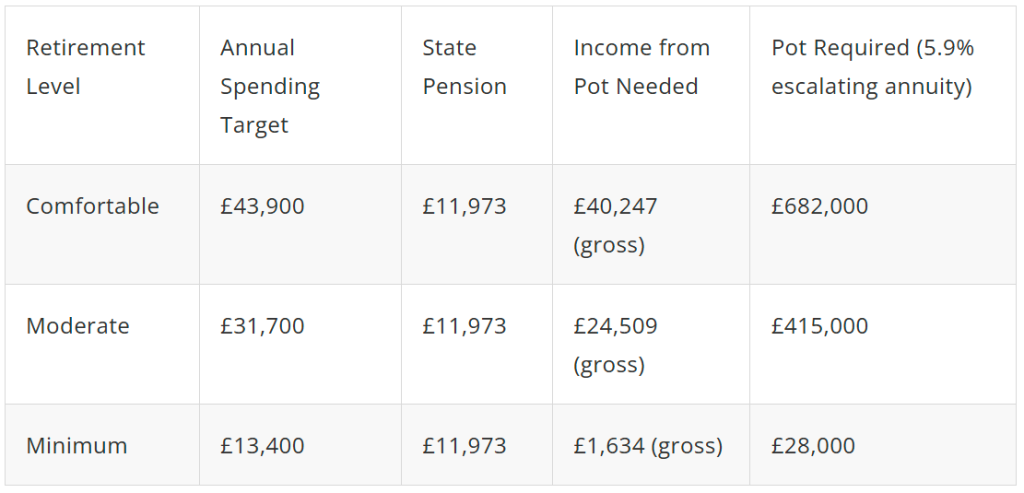
Task: Select the Minimum row £11,973 state pension
Action: [x=464, y=446]
